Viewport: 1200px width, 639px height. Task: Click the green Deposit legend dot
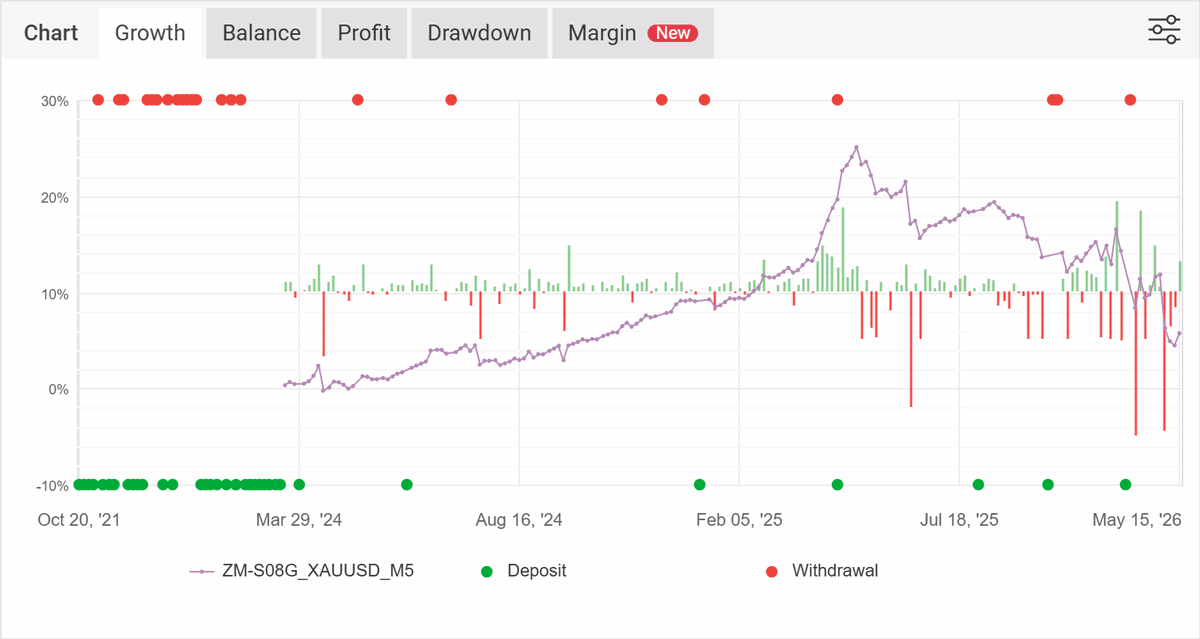(x=487, y=572)
